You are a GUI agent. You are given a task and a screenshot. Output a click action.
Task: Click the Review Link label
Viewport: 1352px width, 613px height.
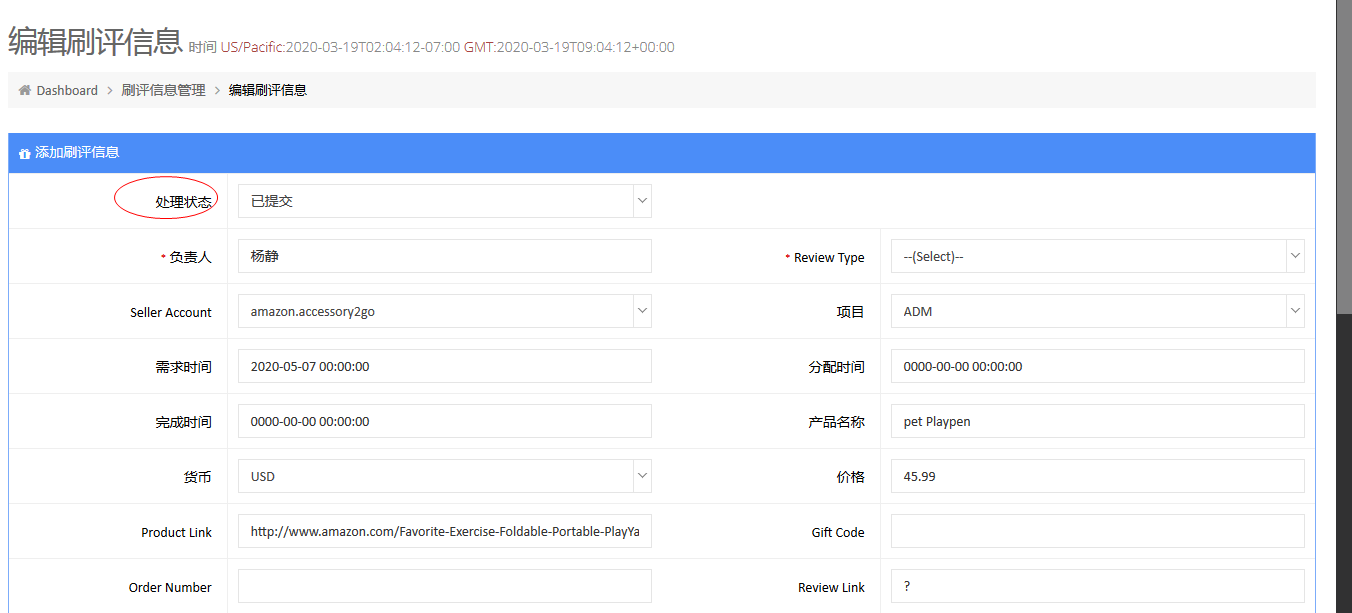coord(831,587)
